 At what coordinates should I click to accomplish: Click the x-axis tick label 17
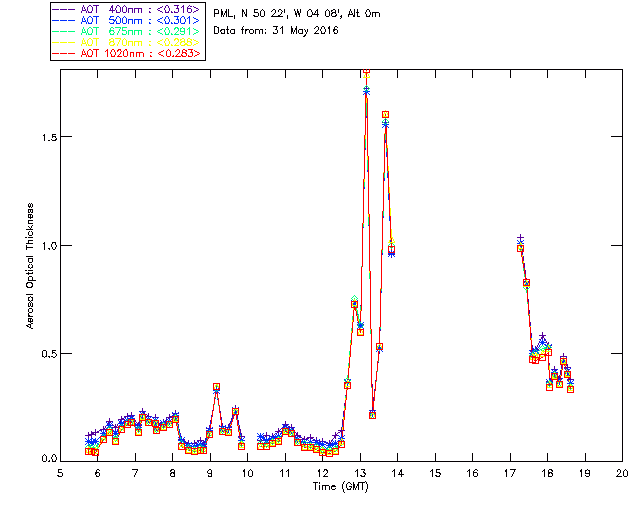510,473
